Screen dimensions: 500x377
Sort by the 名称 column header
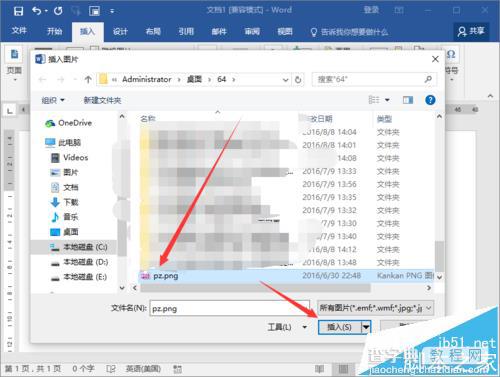[148, 119]
